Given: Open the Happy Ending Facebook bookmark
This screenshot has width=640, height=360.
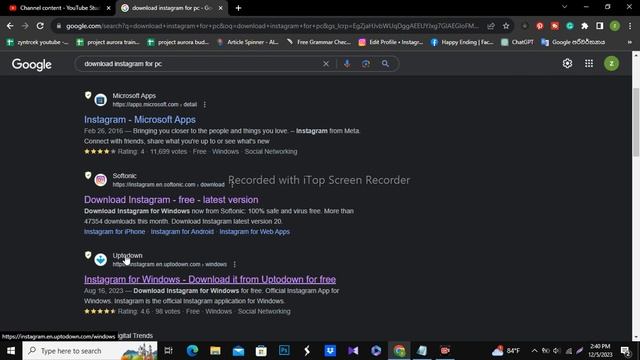Looking at the screenshot, I should (x=462, y=42).
